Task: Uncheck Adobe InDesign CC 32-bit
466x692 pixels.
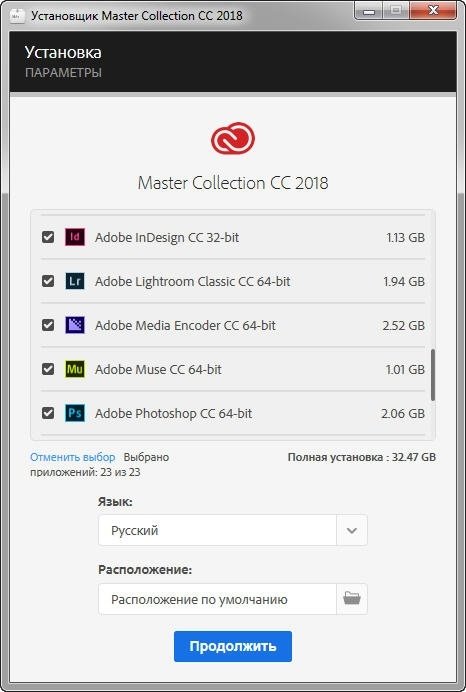Action: coord(48,237)
